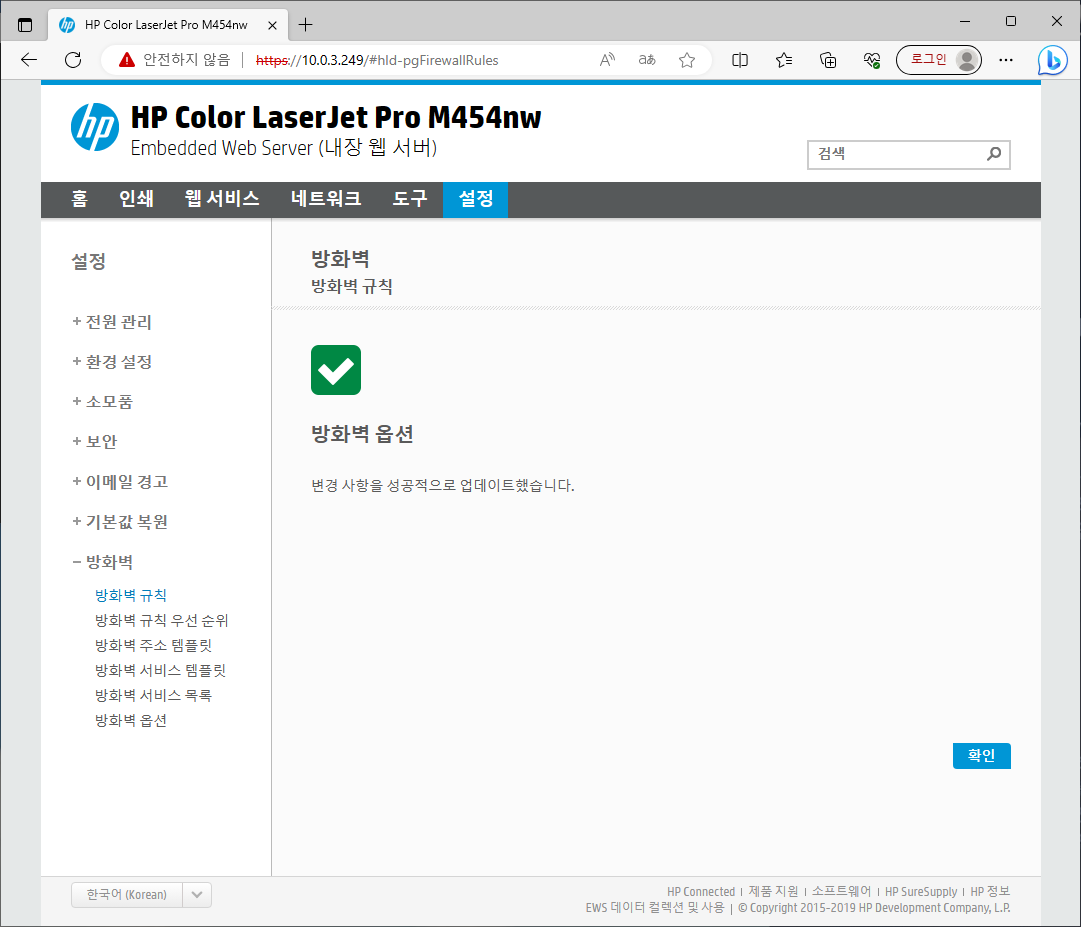Open the Read aloud icon in address bar
The height and width of the screenshot is (927, 1081).
tap(607, 60)
